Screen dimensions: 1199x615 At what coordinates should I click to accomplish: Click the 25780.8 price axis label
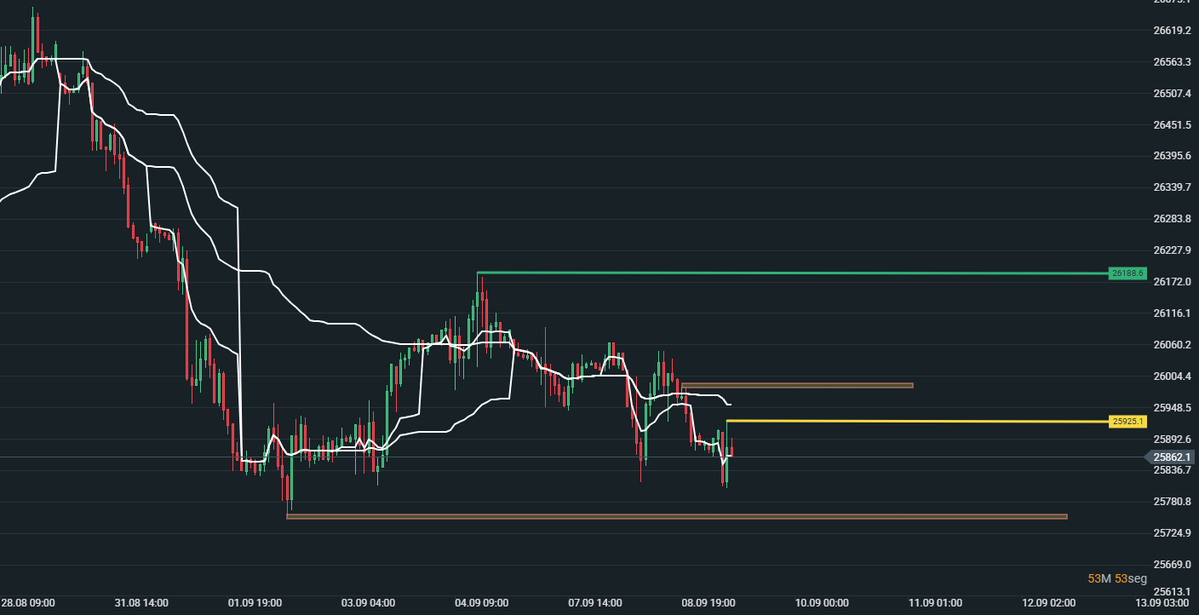(1171, 502)
